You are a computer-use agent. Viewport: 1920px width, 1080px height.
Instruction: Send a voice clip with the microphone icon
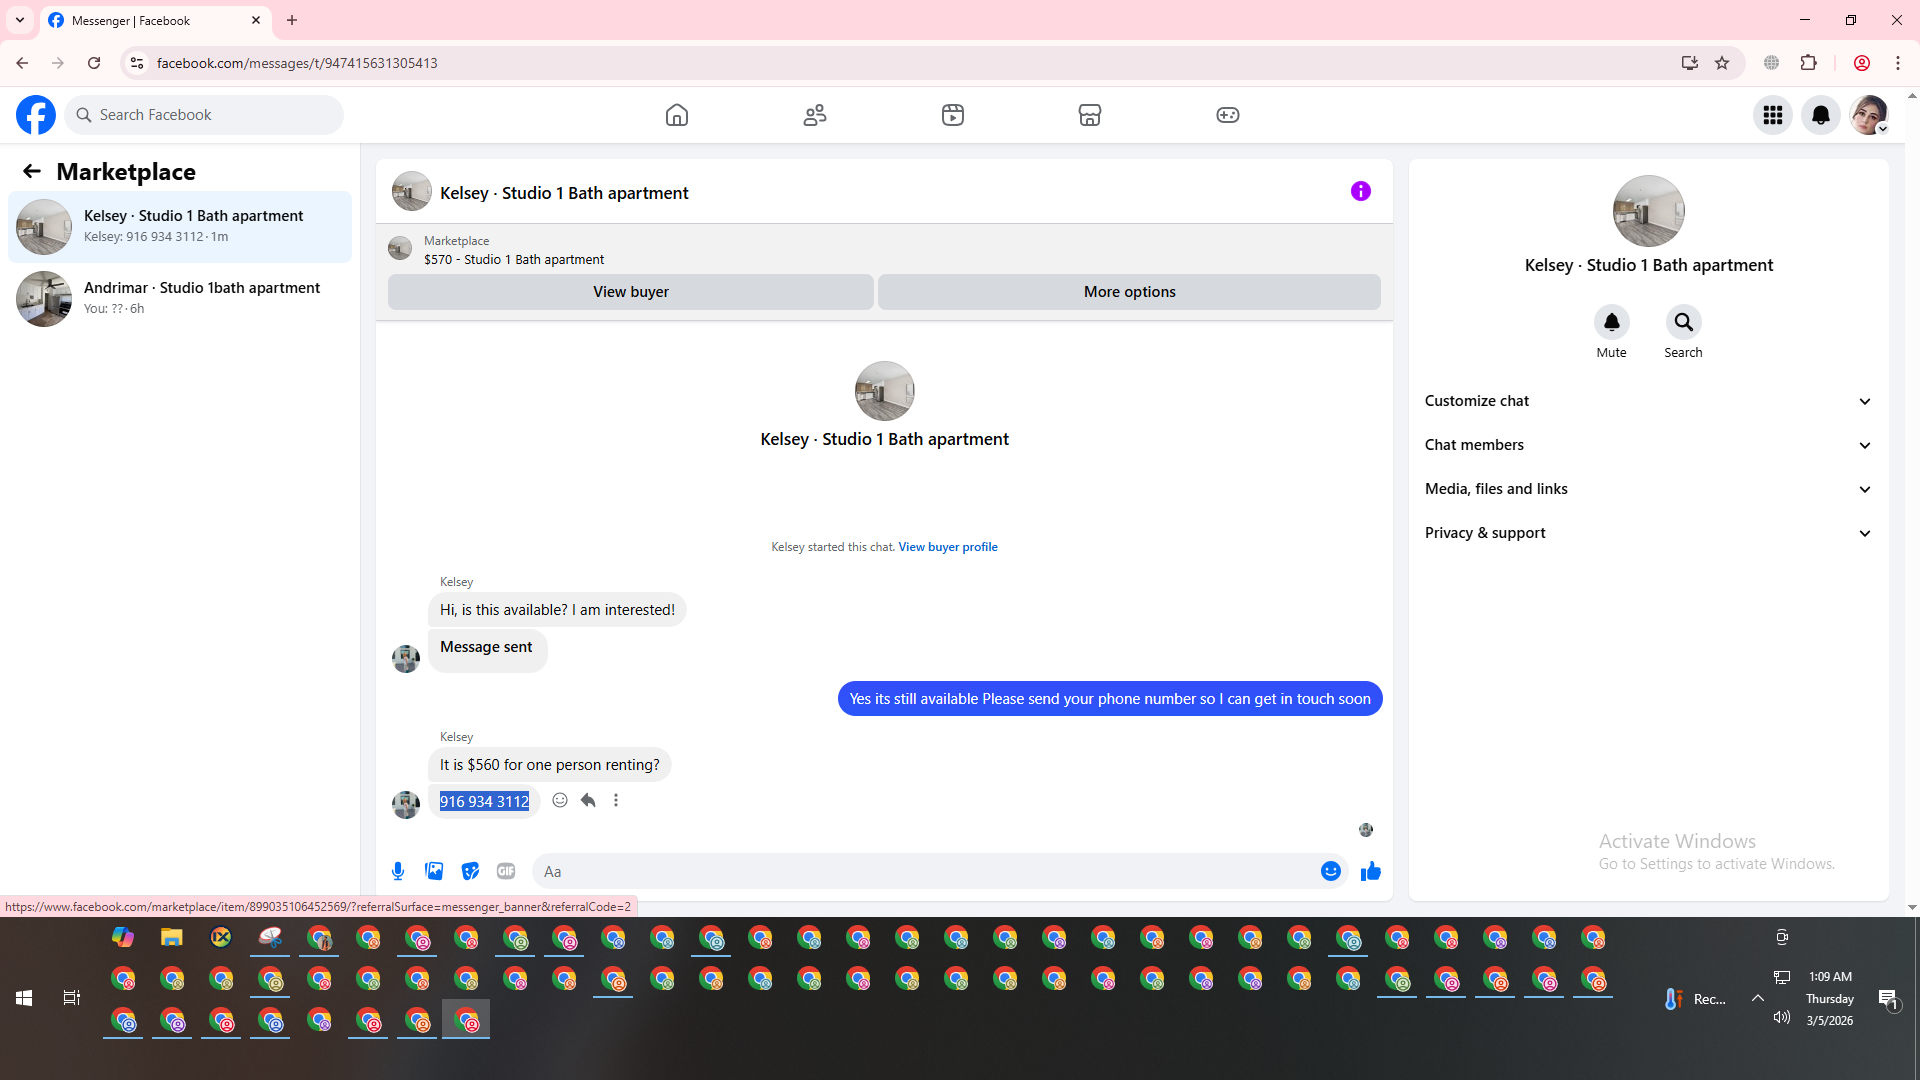tap(398, 871)
